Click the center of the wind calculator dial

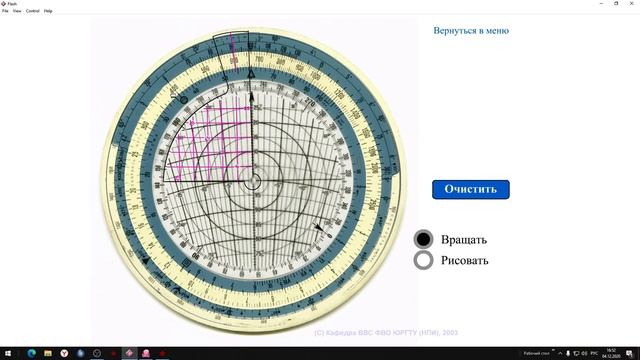[253, 181]
